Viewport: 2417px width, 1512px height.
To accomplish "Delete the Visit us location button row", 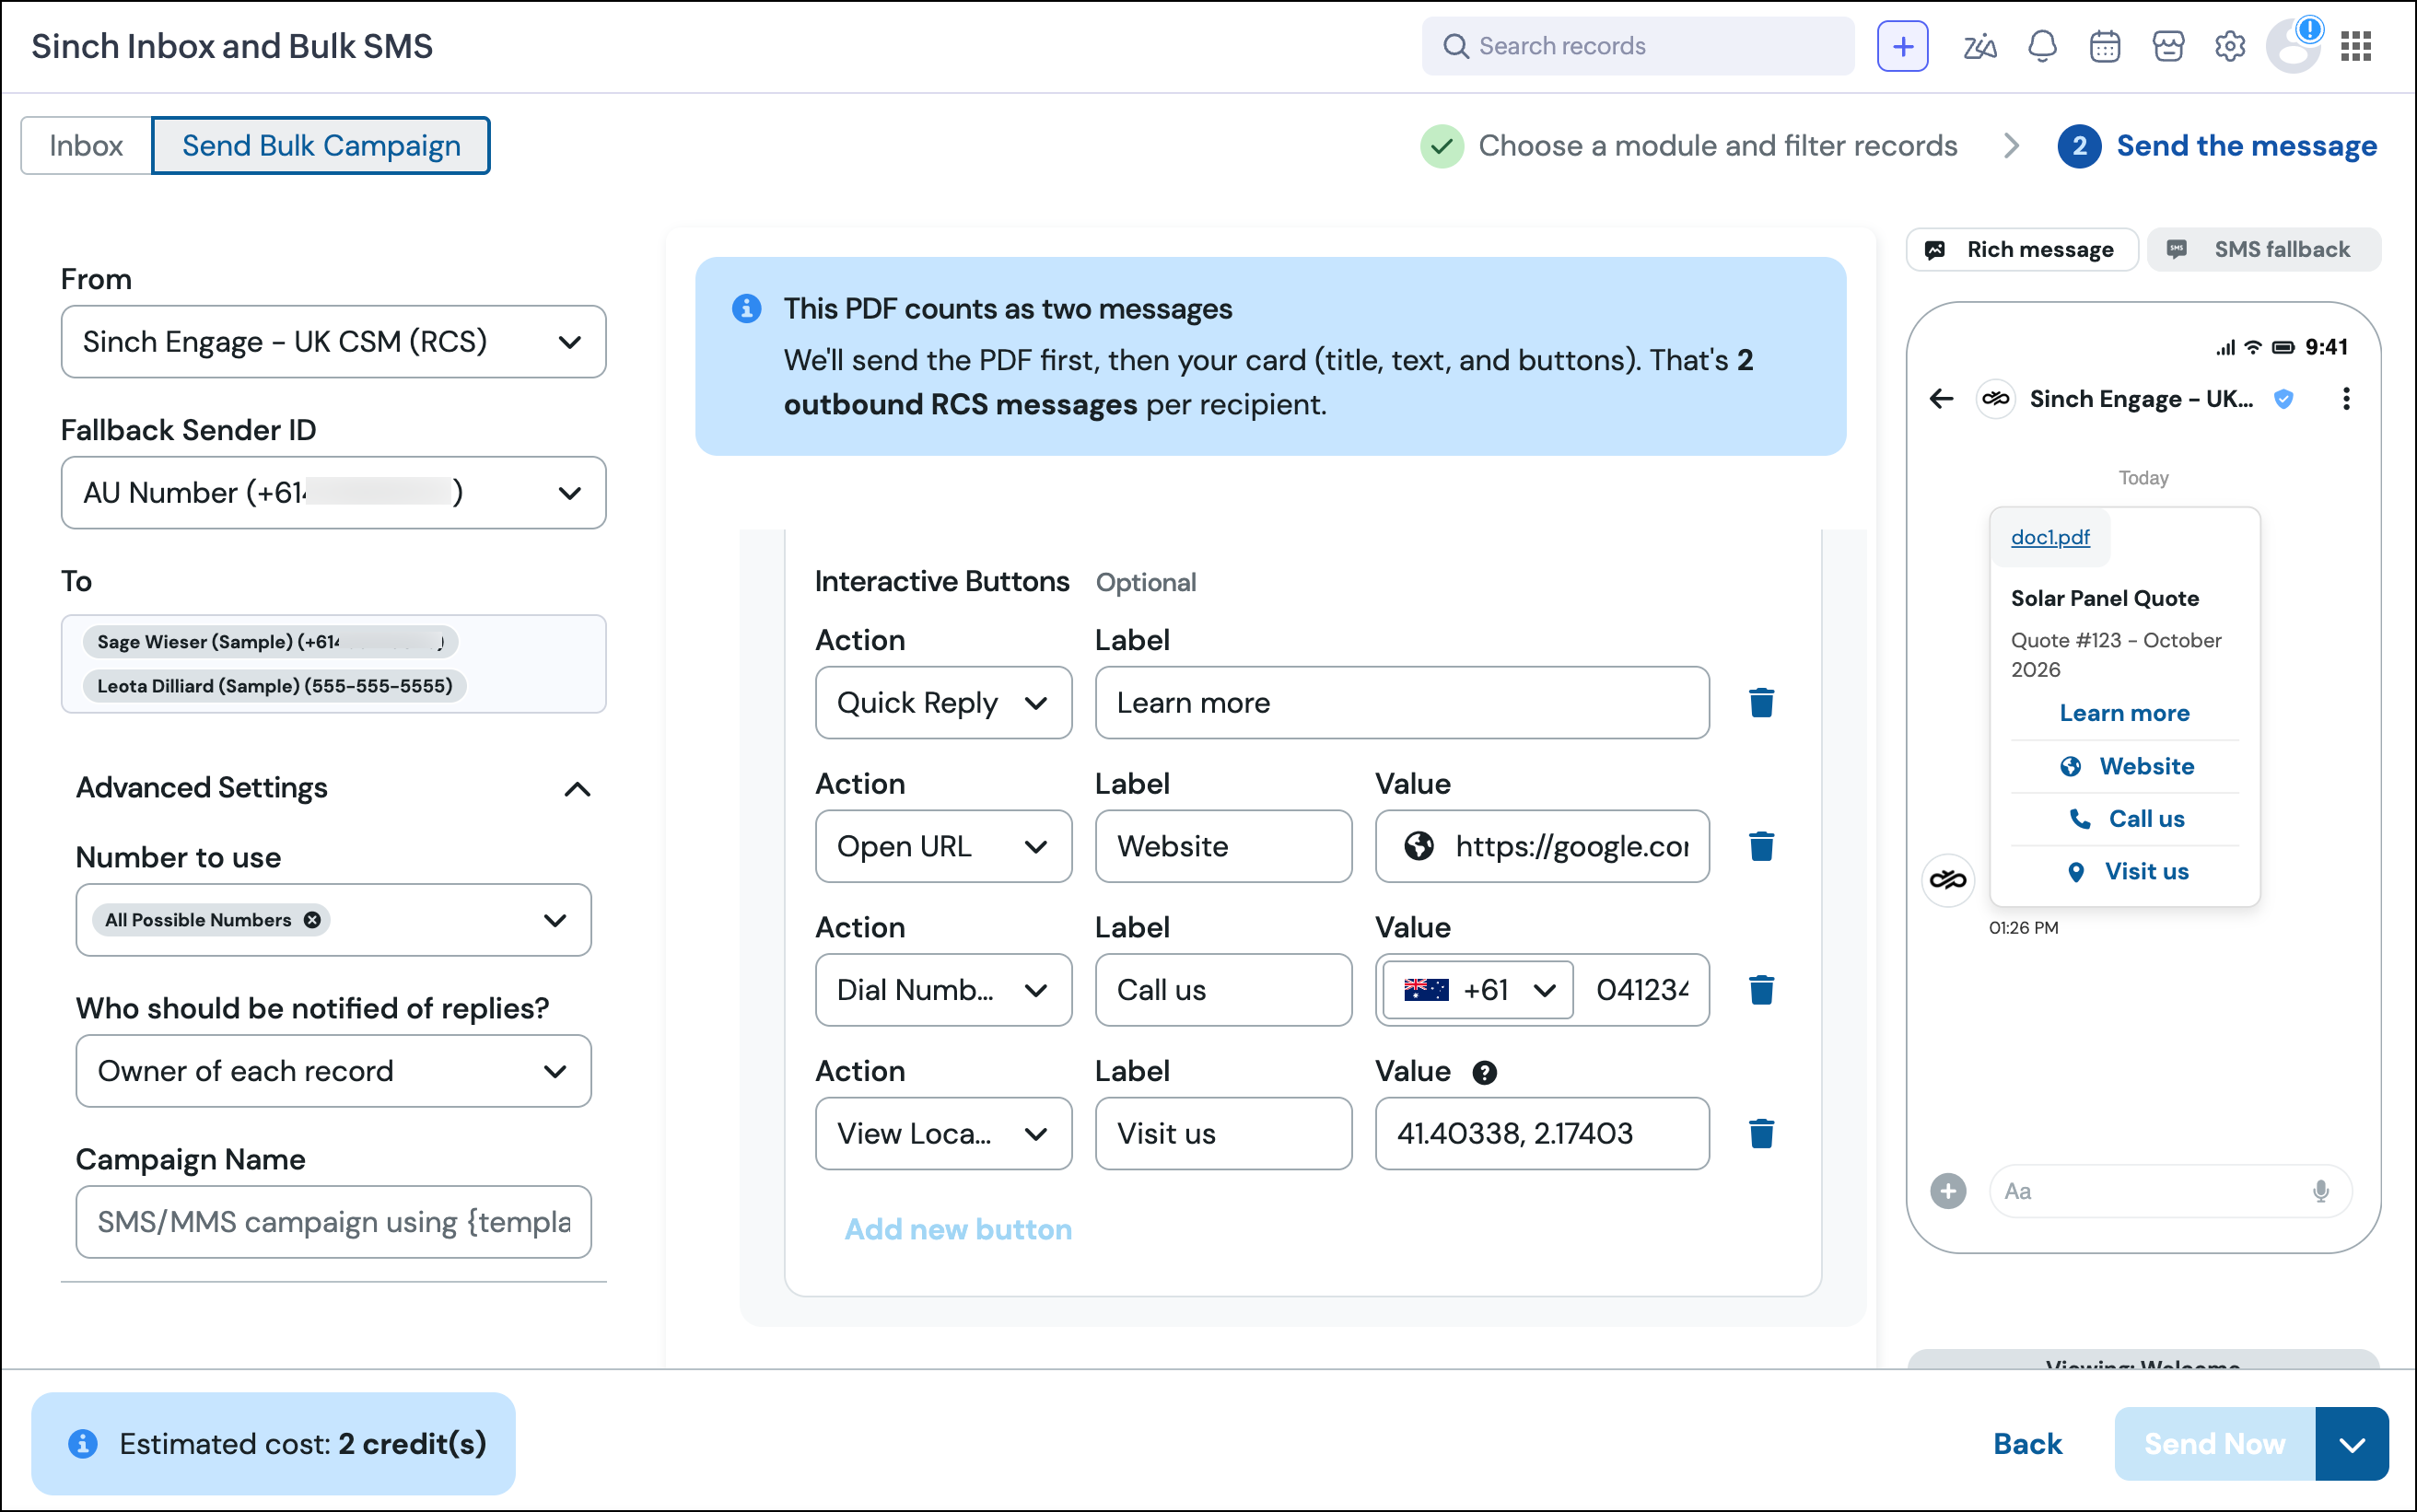I will (x=1761, y=1134).
